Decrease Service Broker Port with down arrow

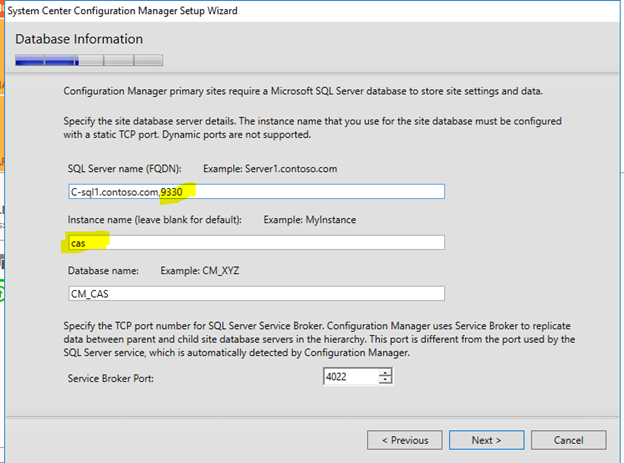385,380
